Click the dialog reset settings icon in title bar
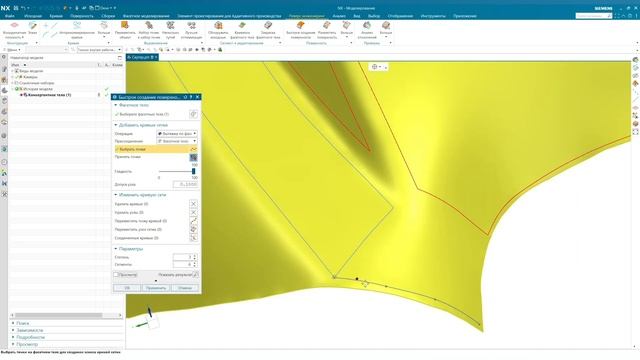 click(185, 97)
